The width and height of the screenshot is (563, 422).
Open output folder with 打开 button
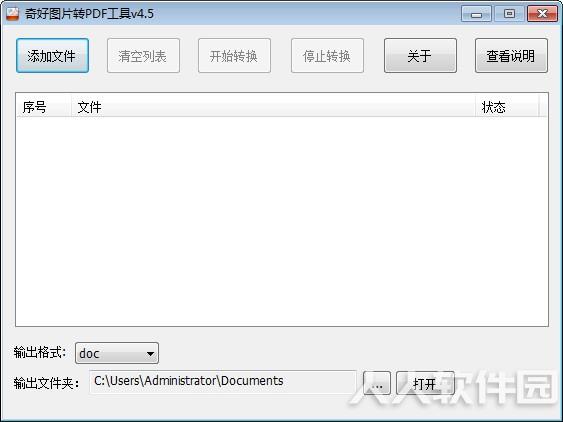point(425,383)
